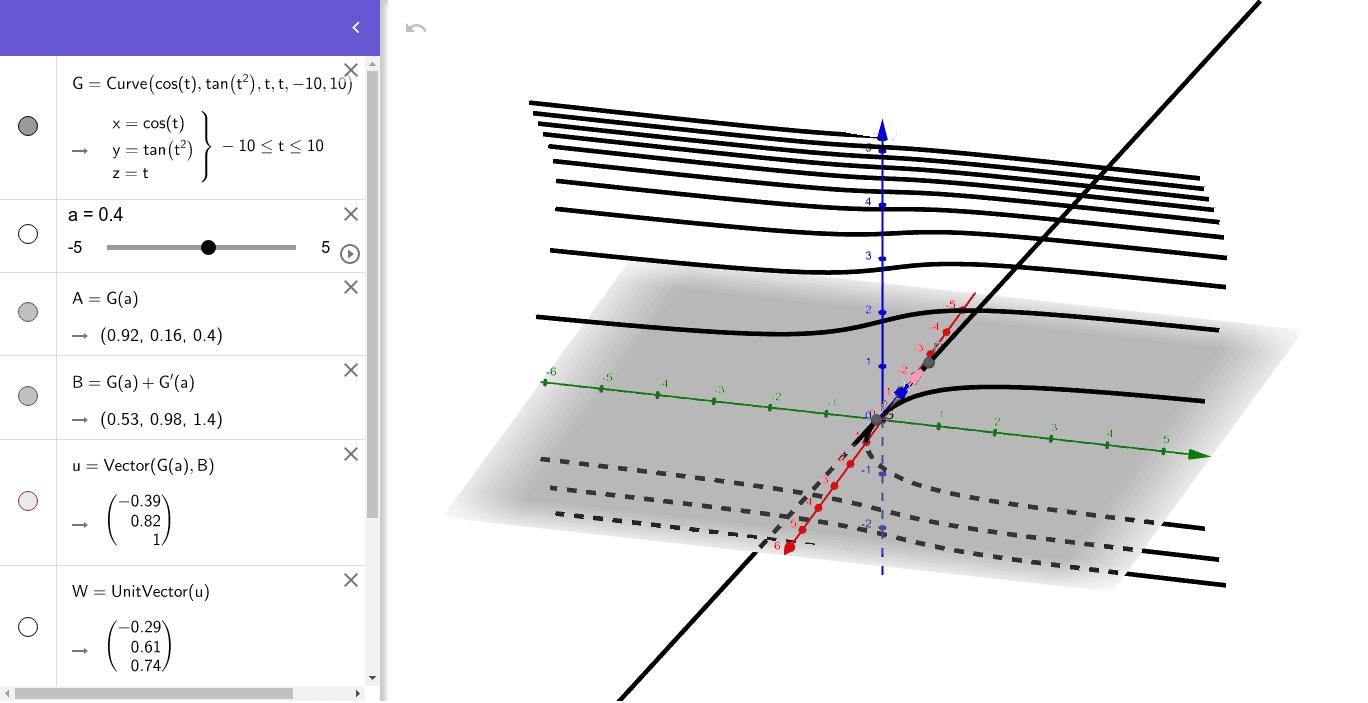Hide curve G via its visibility circle
The image size is (1368, 703).
(x=28, y=125)
